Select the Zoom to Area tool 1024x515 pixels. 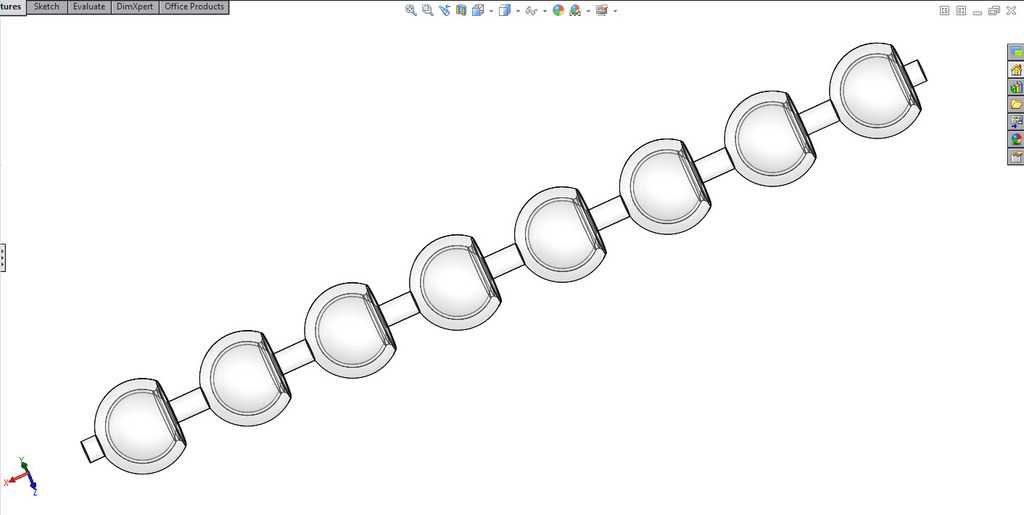427,10
